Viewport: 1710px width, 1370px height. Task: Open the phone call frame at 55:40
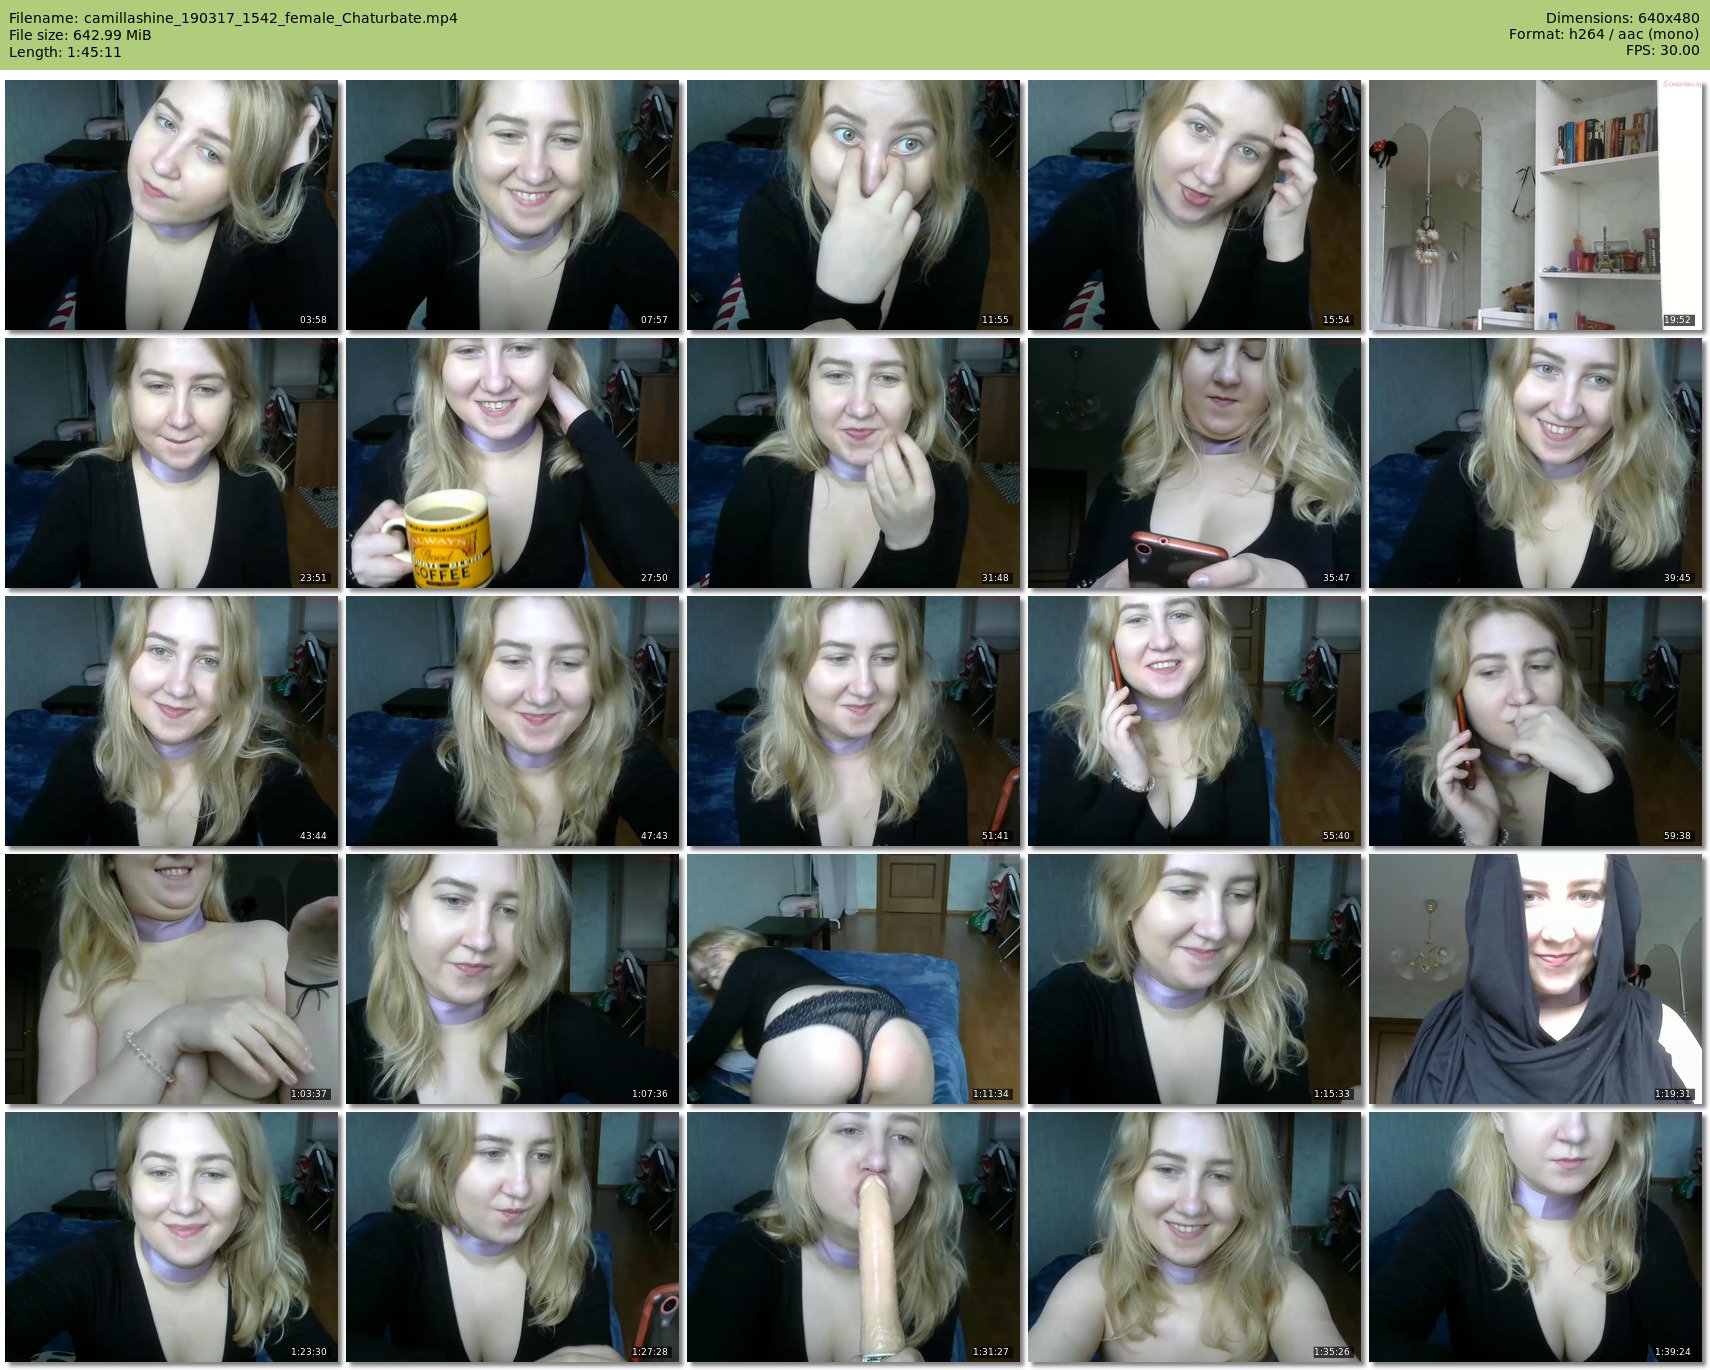click(1195, 721)
